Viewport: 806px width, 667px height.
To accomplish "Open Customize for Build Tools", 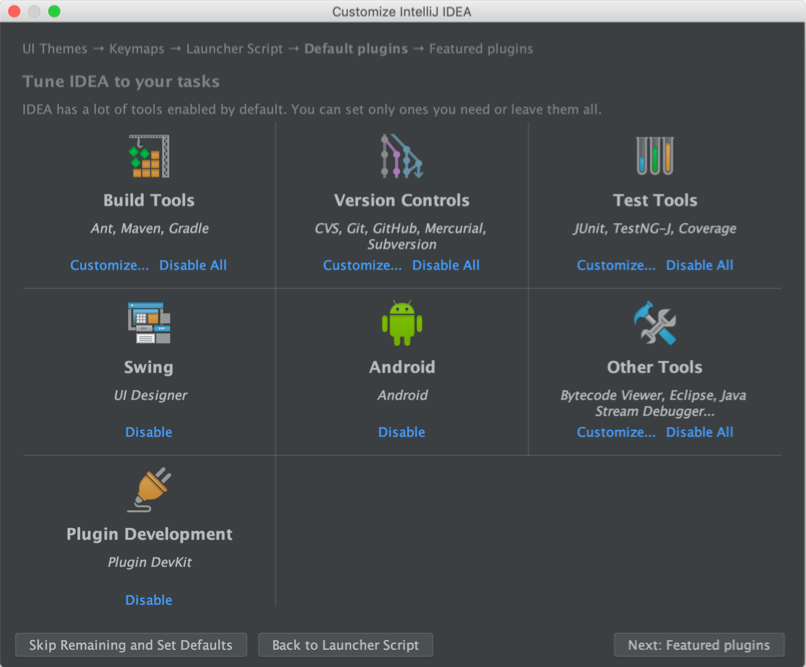I will click(109, 265).
